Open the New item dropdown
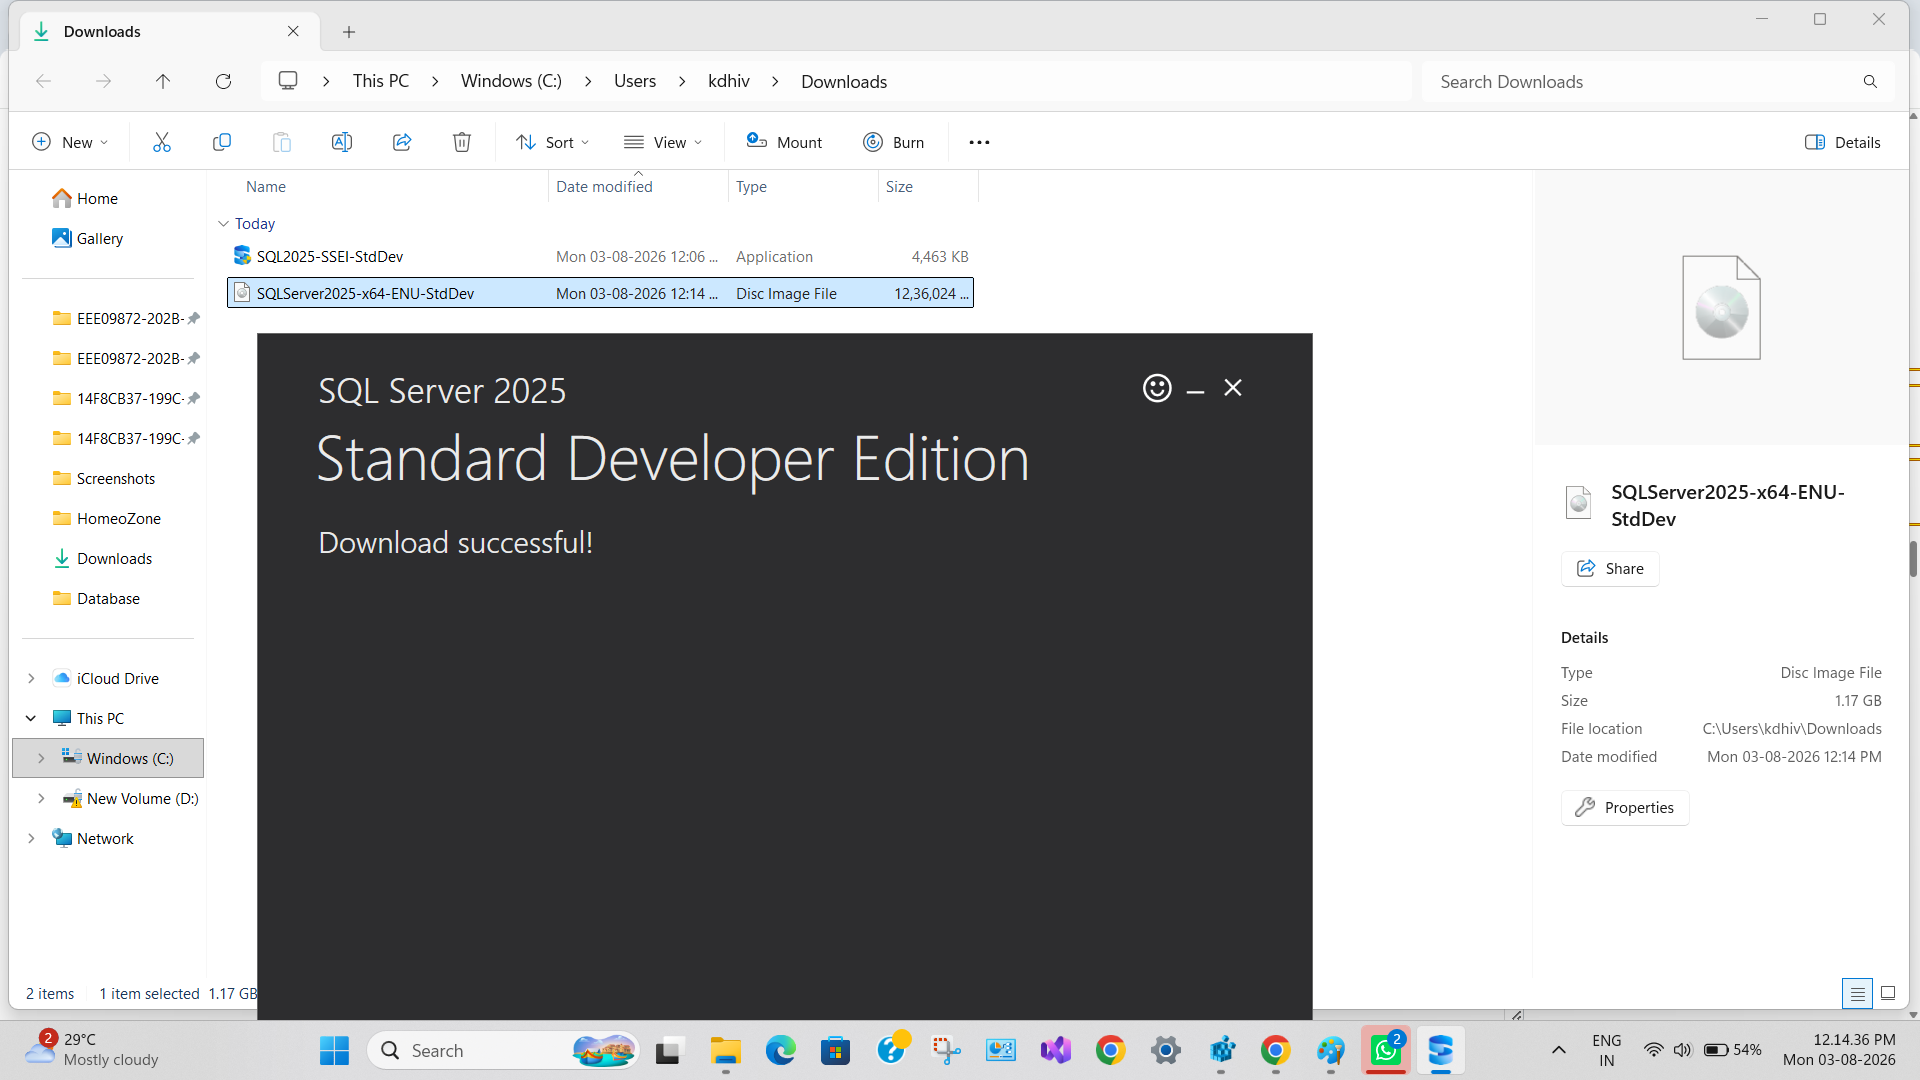1920x1080 pixels. pyautogui.click(x=70, y=142)
